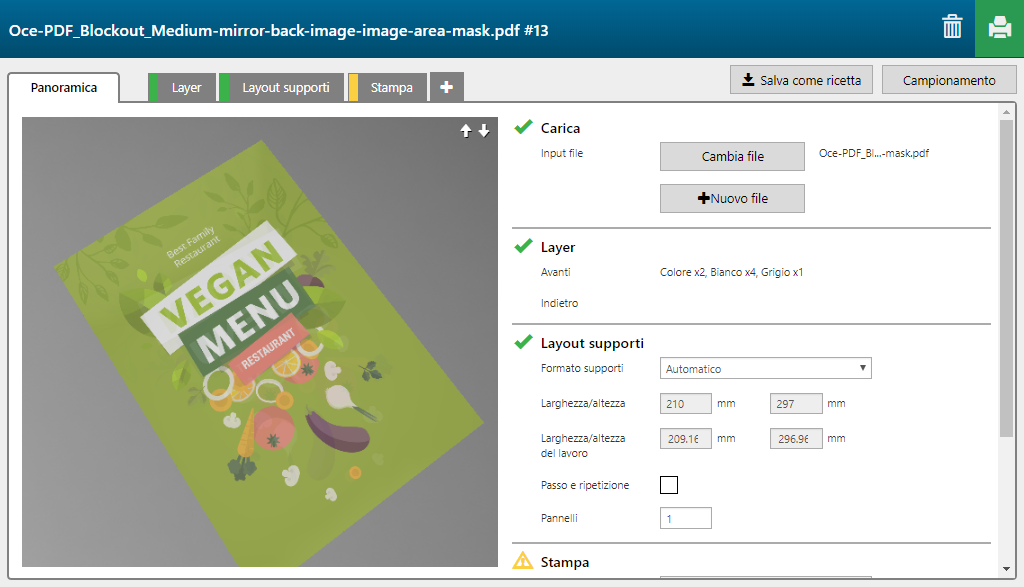Open the Formato supporti dropdown
Viewport: 1024px width, 587px height.
[765, 368]
